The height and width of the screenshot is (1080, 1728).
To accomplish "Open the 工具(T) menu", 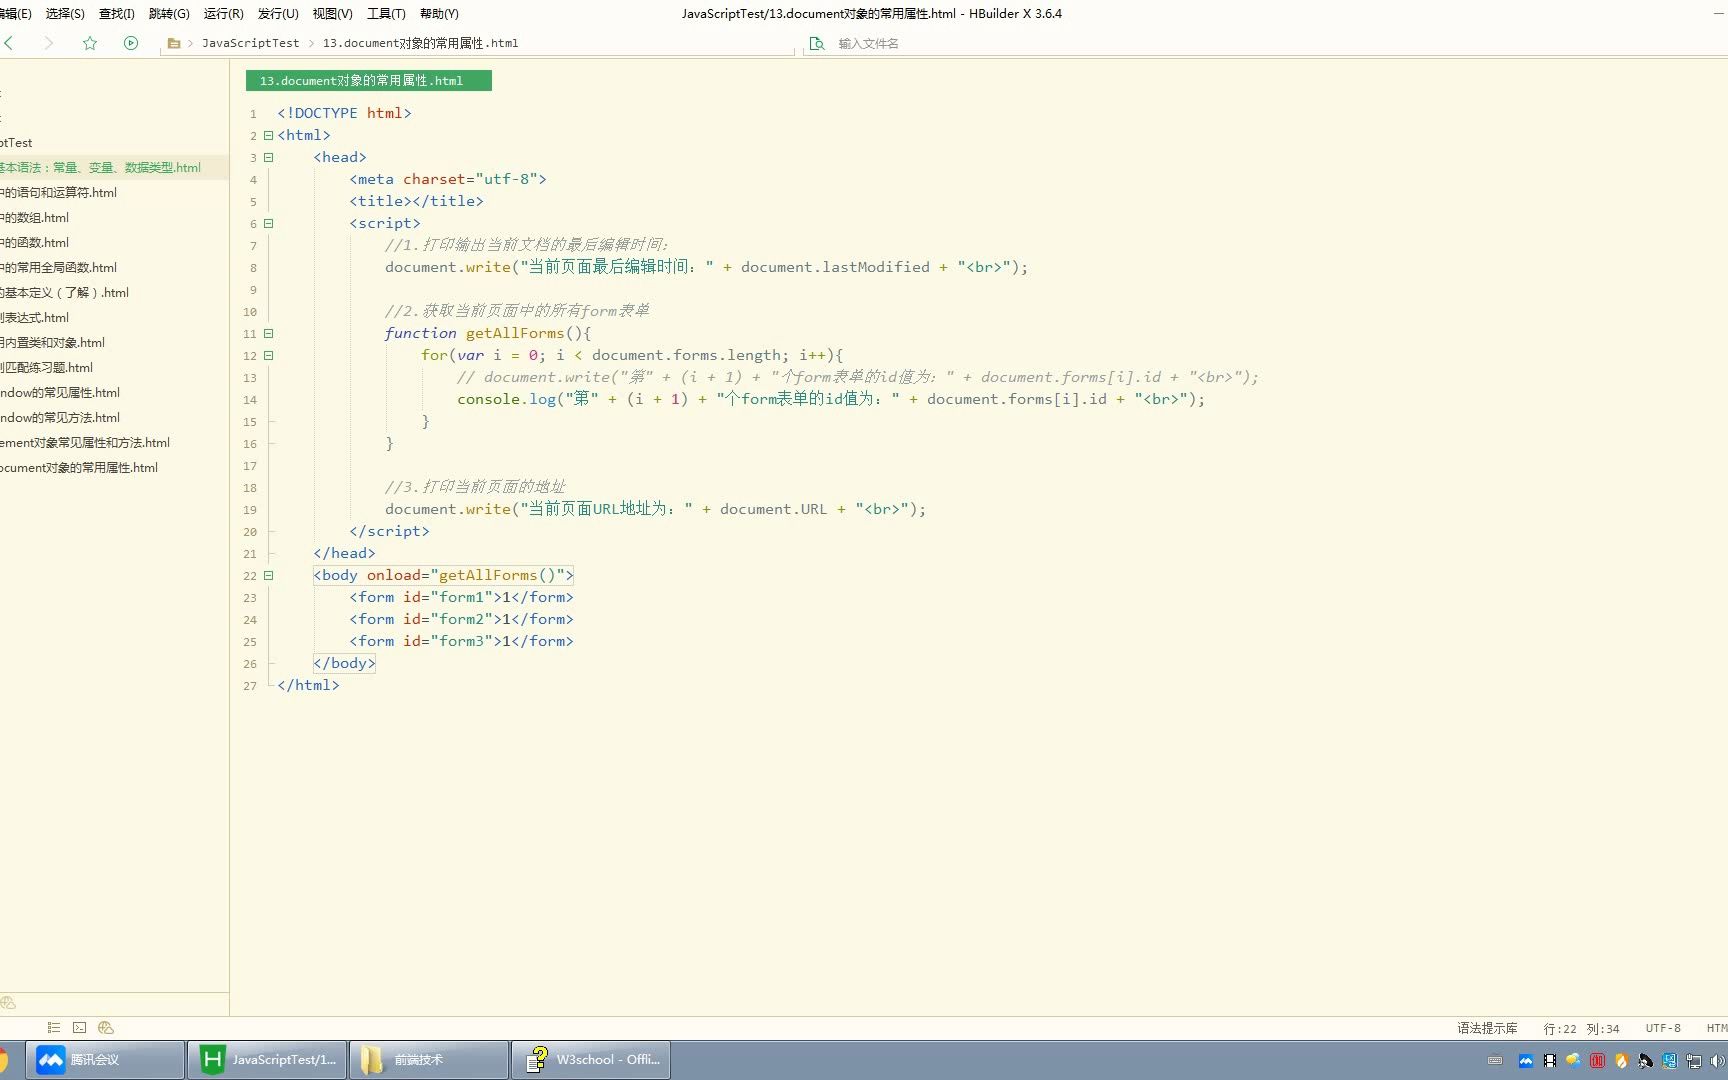I will [x=386, y=14].
